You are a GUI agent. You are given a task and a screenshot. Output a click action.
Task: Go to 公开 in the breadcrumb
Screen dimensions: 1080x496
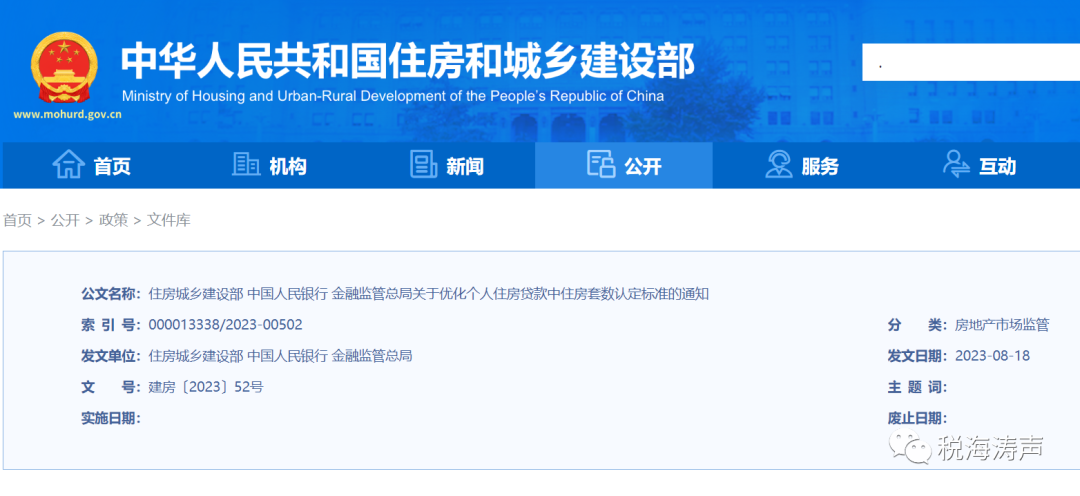pos(65,220)
